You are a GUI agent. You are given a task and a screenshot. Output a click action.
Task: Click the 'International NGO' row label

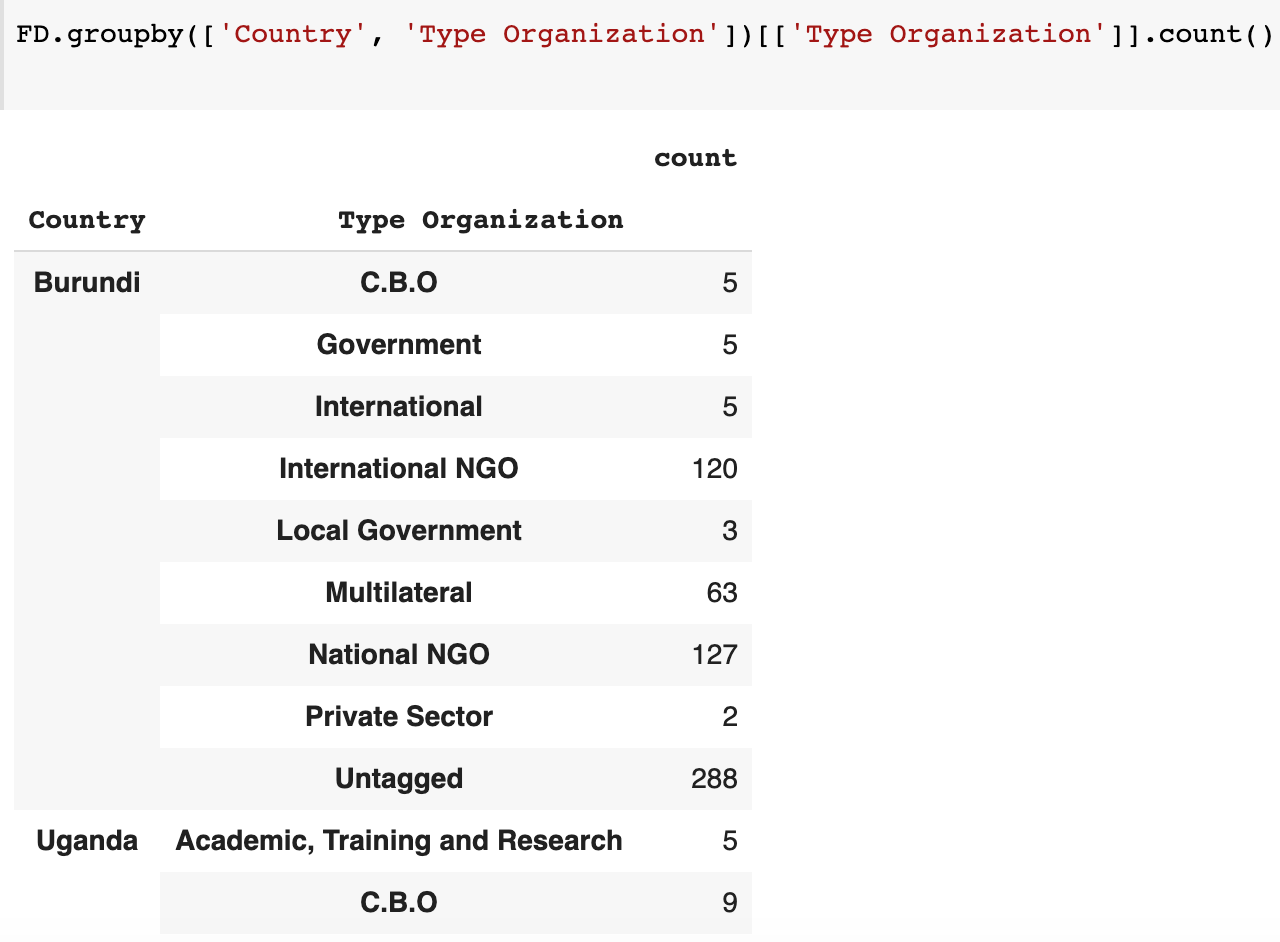tap(398, 468)
